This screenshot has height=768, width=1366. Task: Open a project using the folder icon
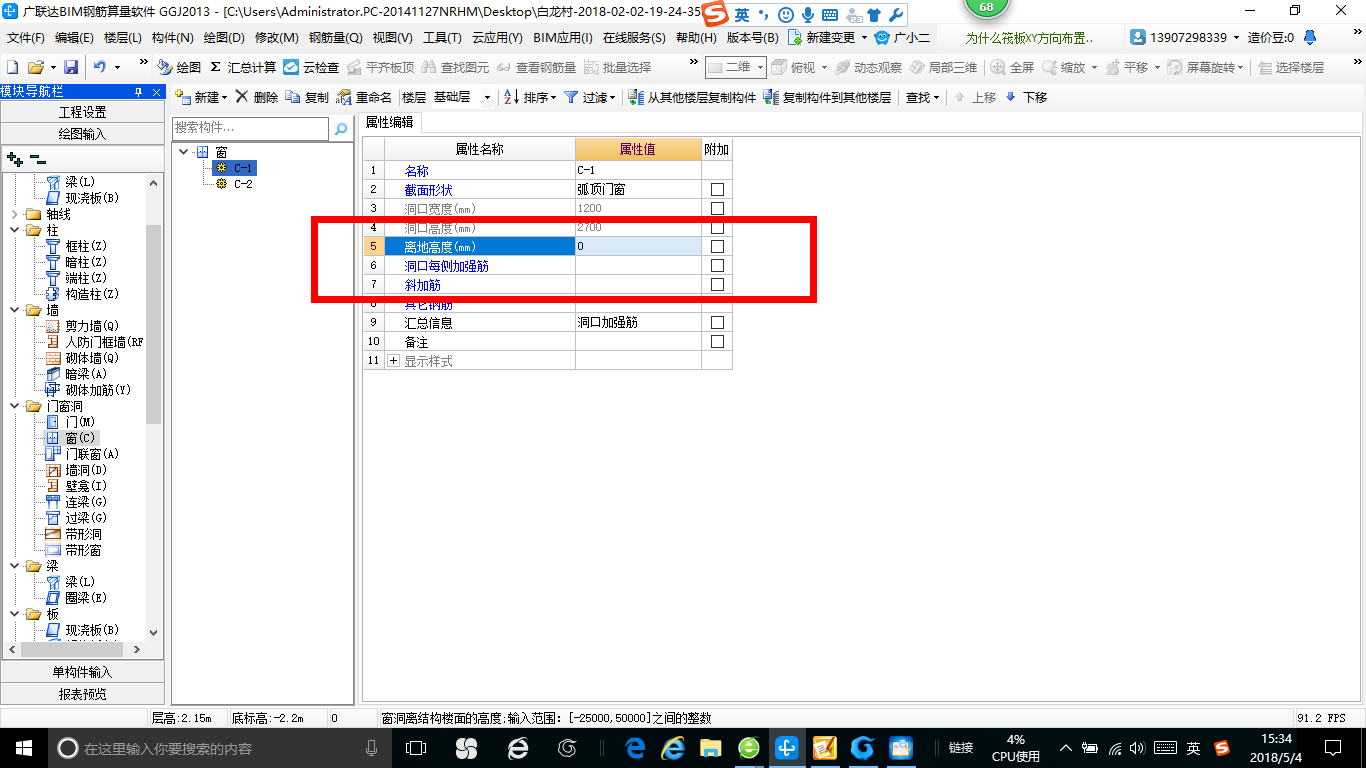(x=35, y=67)
